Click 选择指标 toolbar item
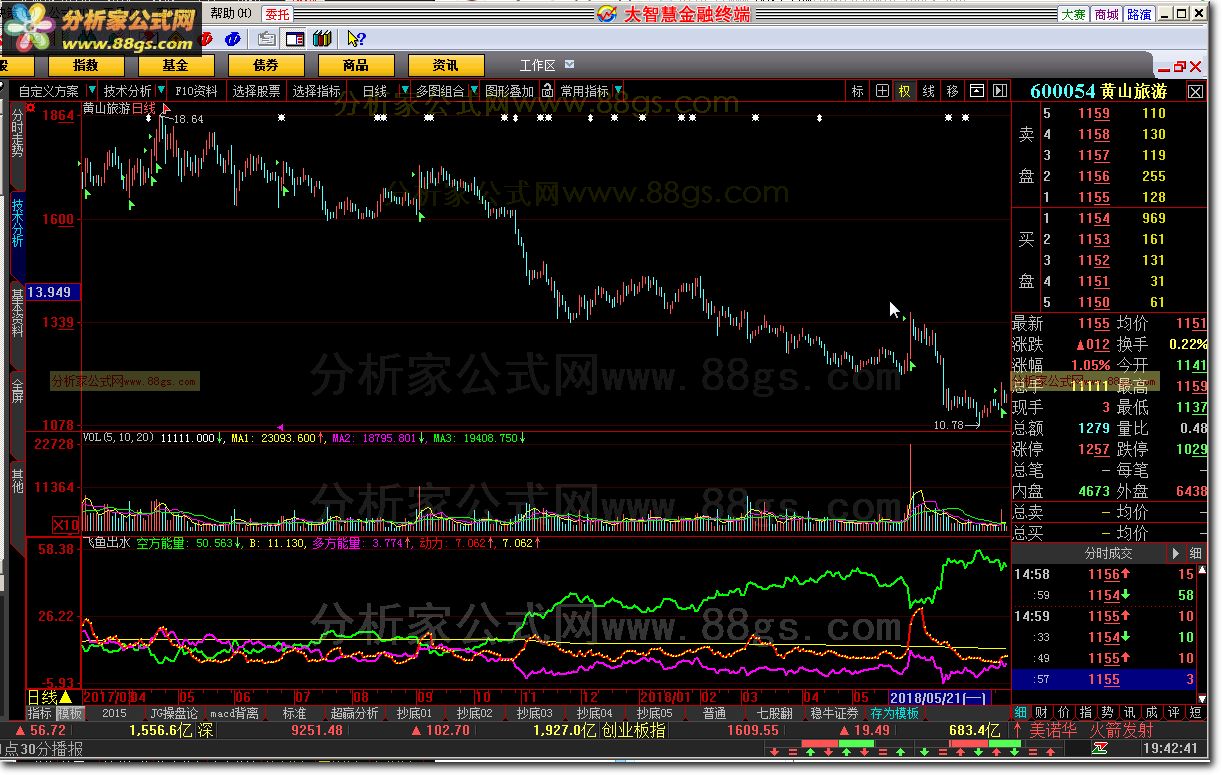This screenshot has height=775, width=1223. [x=317, y=91]
